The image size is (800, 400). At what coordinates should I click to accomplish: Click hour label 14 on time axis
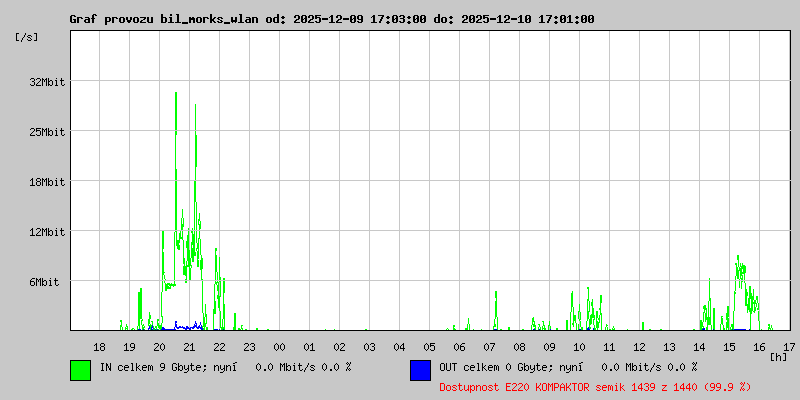point(700,347)
